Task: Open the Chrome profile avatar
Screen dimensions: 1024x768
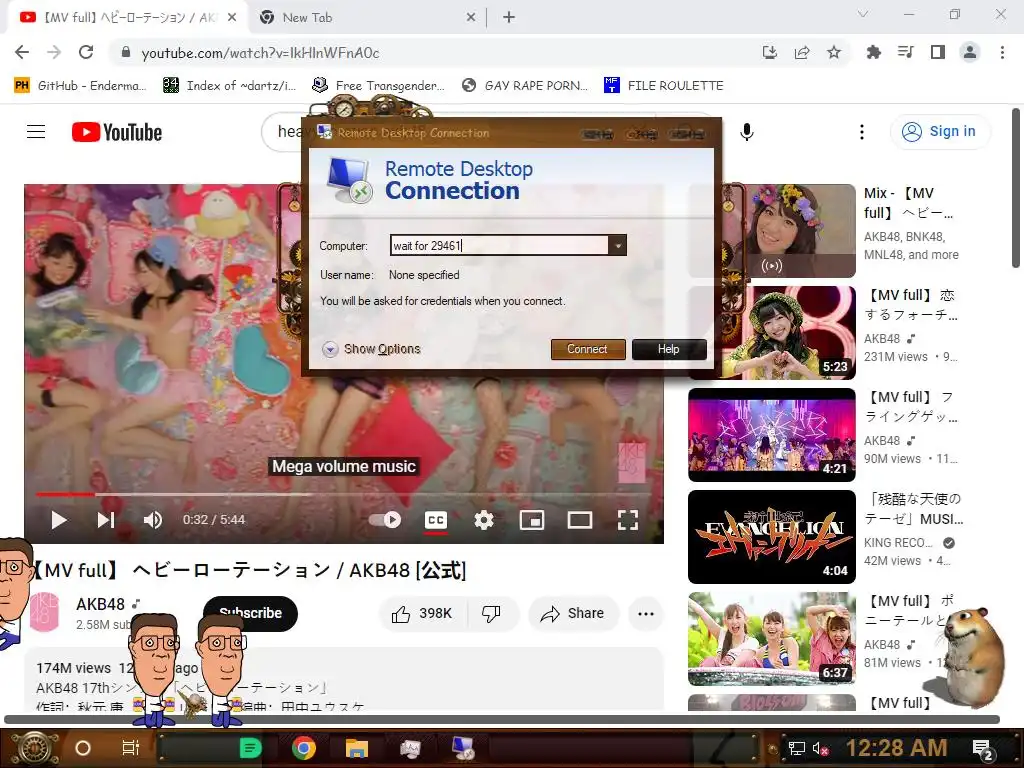Action: click(x=970, y=52)
